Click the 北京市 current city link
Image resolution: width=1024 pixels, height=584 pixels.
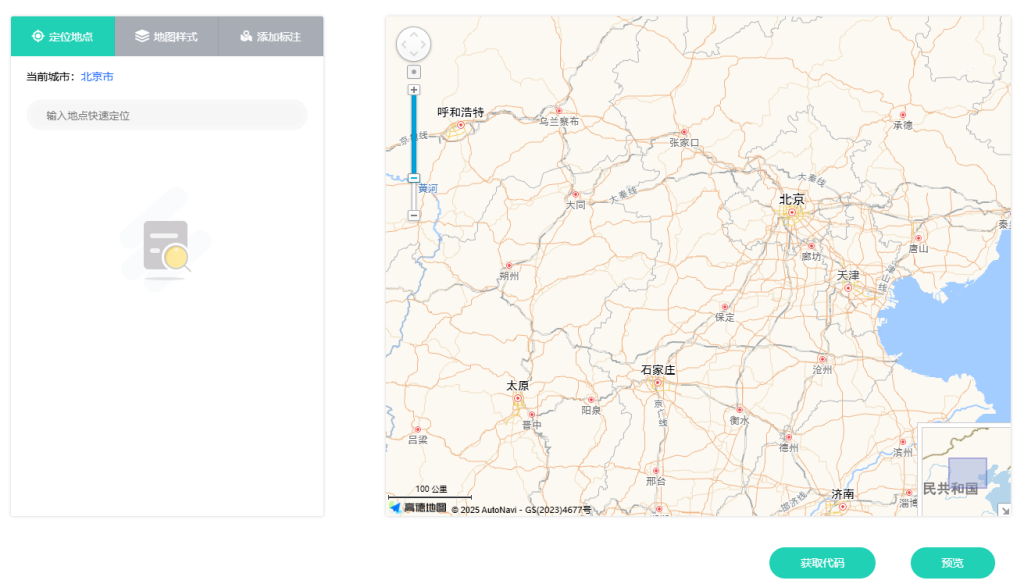pyautogui.click(x=97, y=76)
